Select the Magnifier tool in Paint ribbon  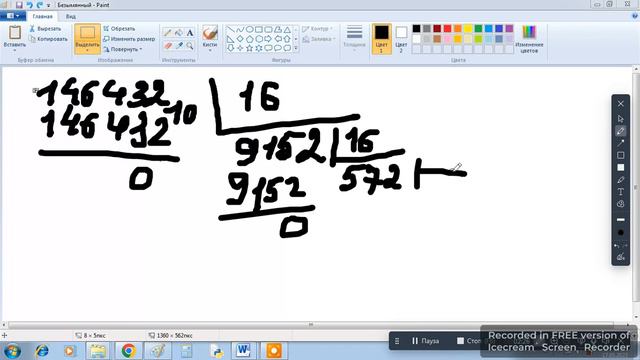pyautogui.click(x=190, y=46)
